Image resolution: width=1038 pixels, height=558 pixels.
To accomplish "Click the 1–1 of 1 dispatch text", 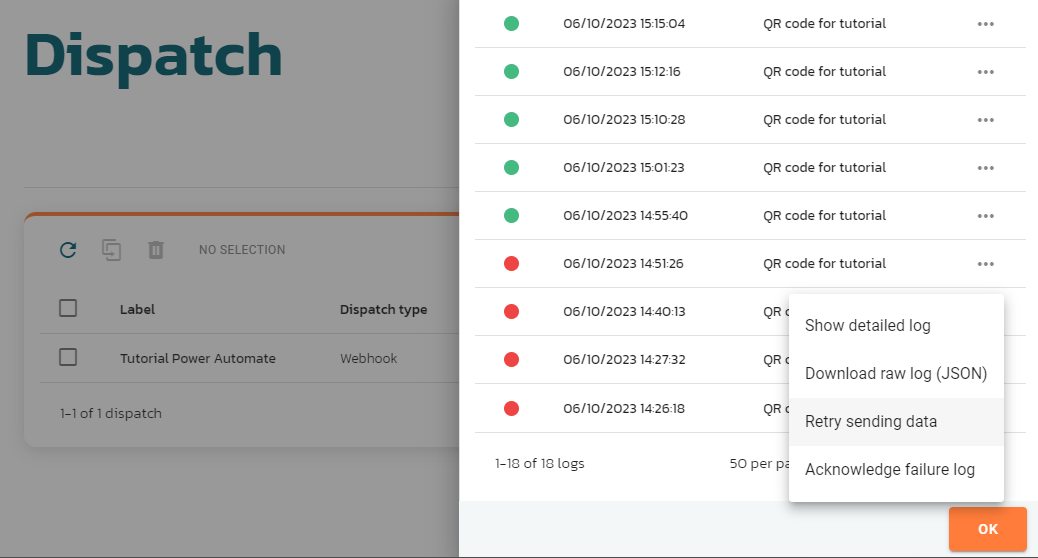I will pyautogui.click(x=111, y=413).
